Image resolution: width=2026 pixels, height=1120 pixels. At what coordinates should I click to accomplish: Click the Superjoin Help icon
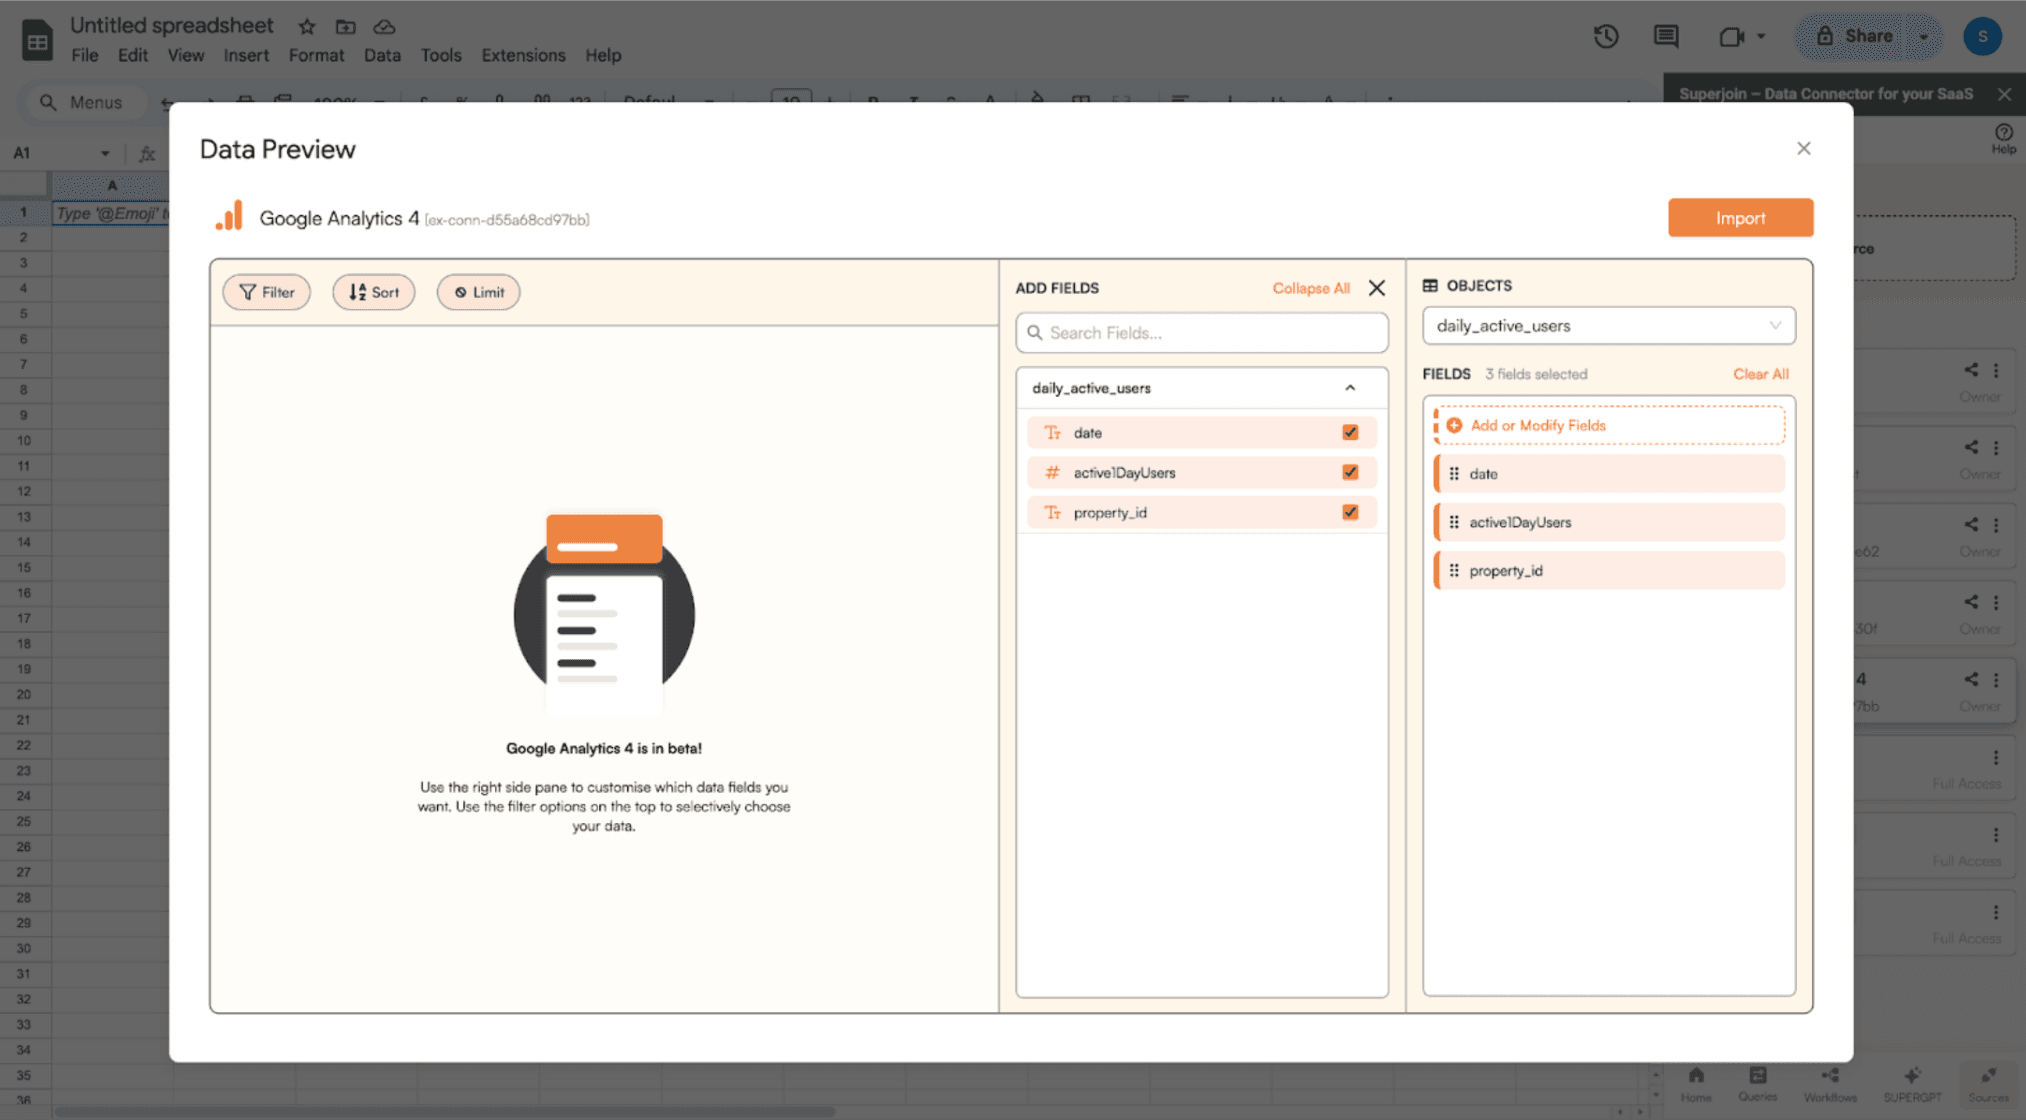2003,138
